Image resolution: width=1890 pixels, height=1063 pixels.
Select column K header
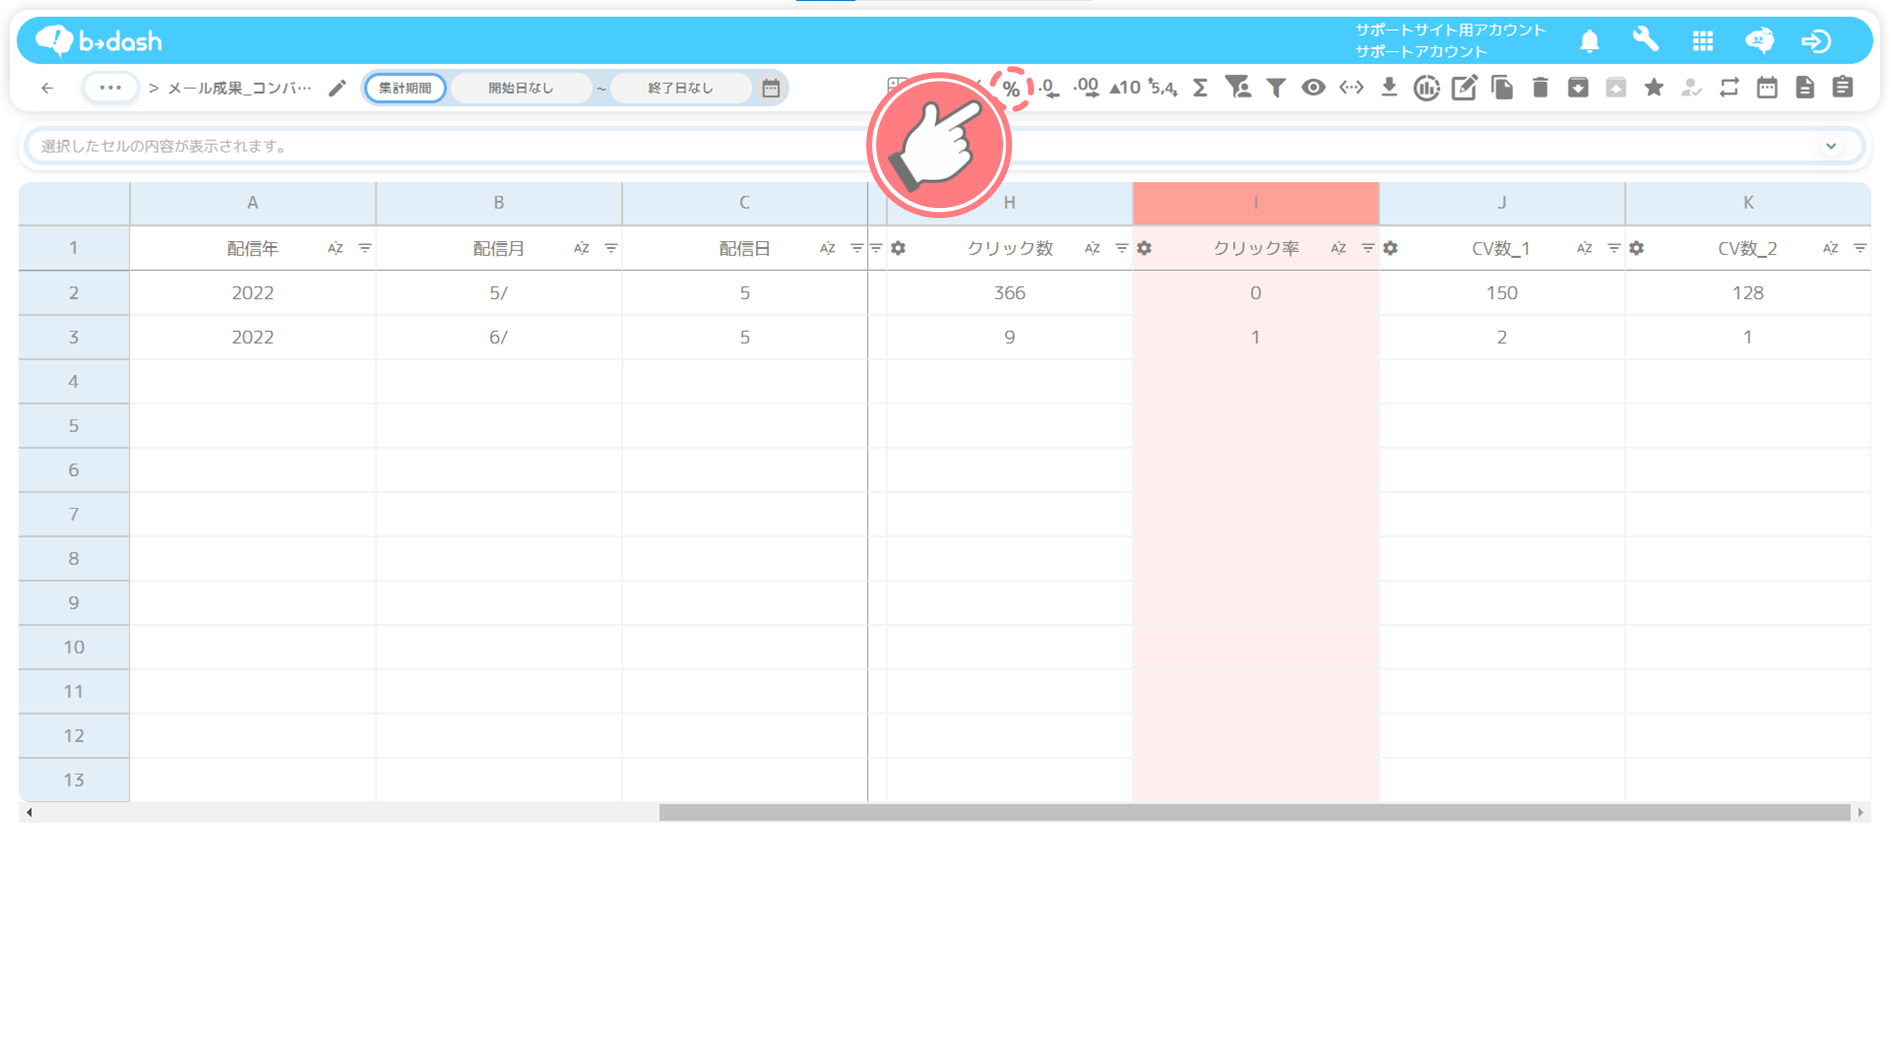[1748, 203]
